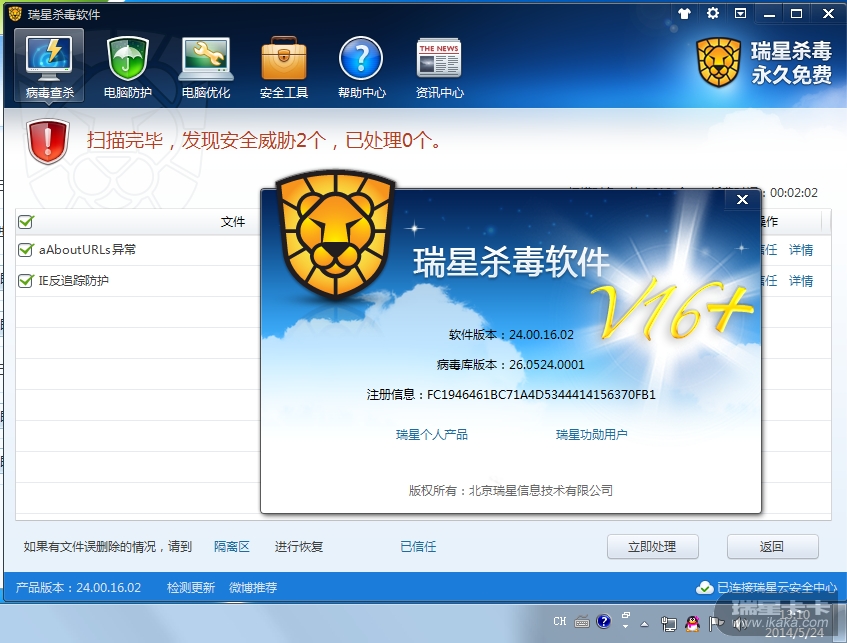Image resolution: width=847 pixels, height=643 pixels.
Task: Open 详情 for aAboutURLs异常 row
Action: [801, 250]
